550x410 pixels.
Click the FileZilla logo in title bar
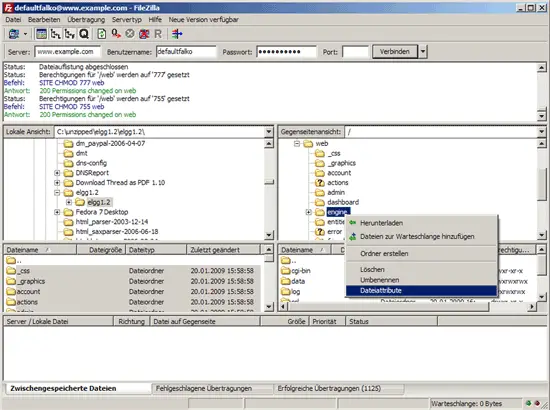(8, 8)
